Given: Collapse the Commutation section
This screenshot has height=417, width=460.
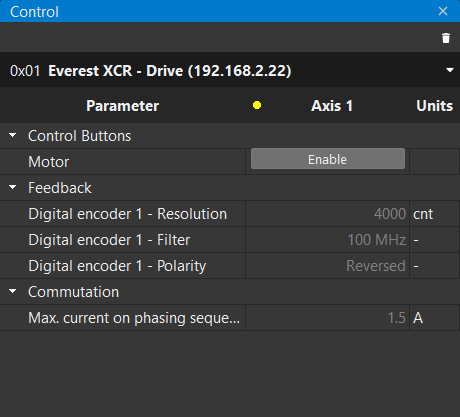Looking at the screenshot, I should pyautogui.click(x=13, y=291).
